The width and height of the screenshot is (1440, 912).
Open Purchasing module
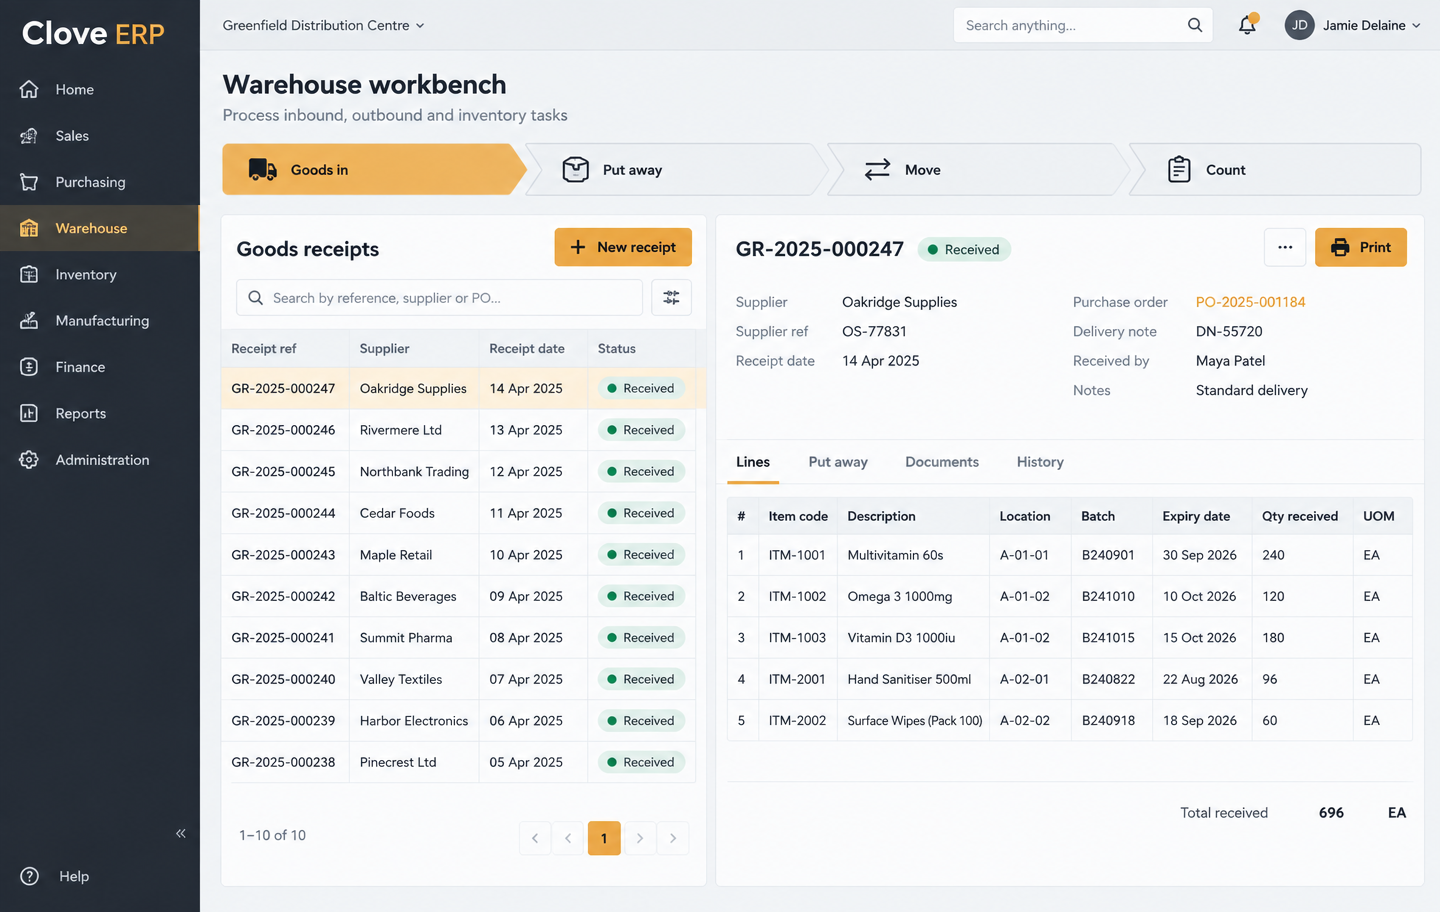[x=100, y=182]
